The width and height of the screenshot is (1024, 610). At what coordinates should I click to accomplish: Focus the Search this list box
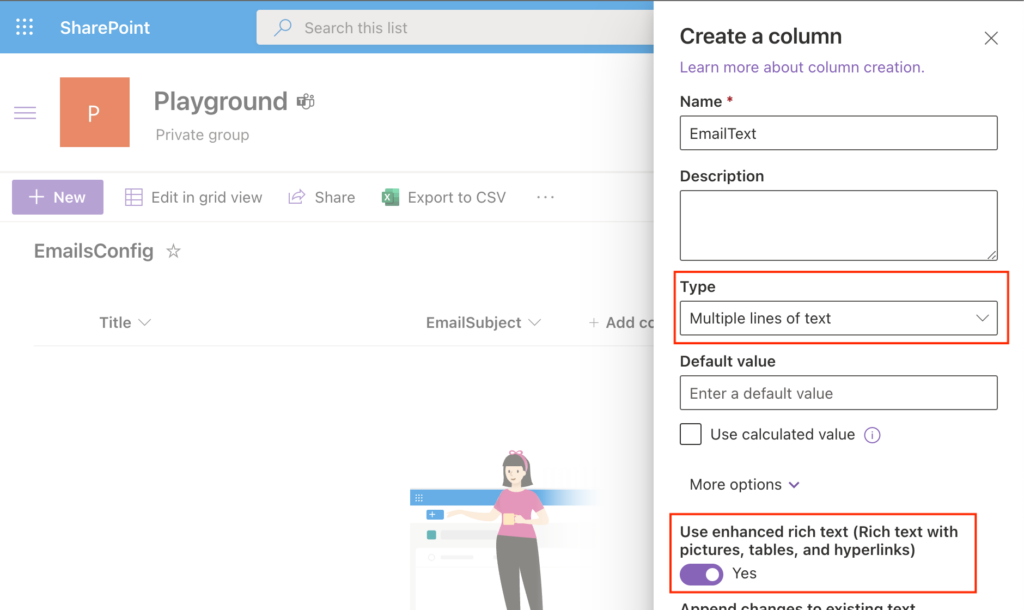pos(455,28)
